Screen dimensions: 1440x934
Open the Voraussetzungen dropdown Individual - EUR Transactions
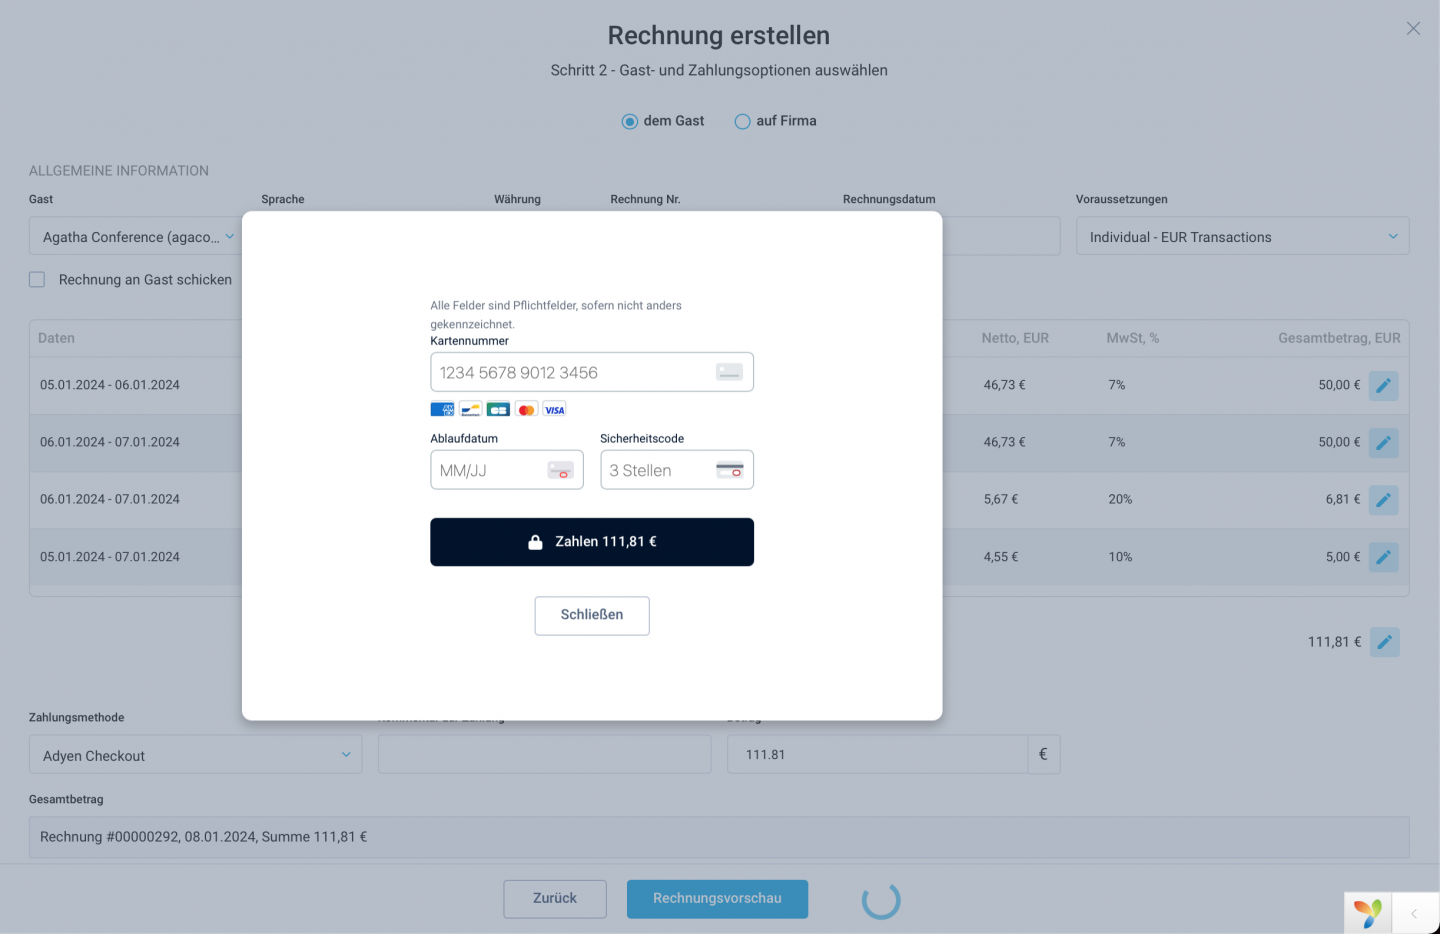(x=1242, y=236)
